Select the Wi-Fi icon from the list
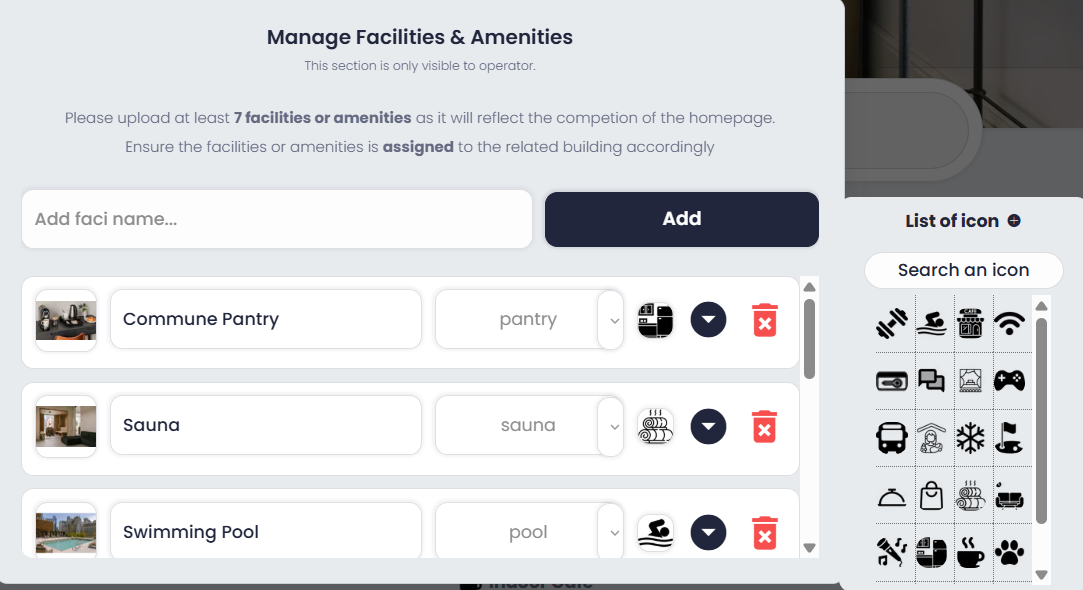1083x590 pixels. coord(1009,322)
